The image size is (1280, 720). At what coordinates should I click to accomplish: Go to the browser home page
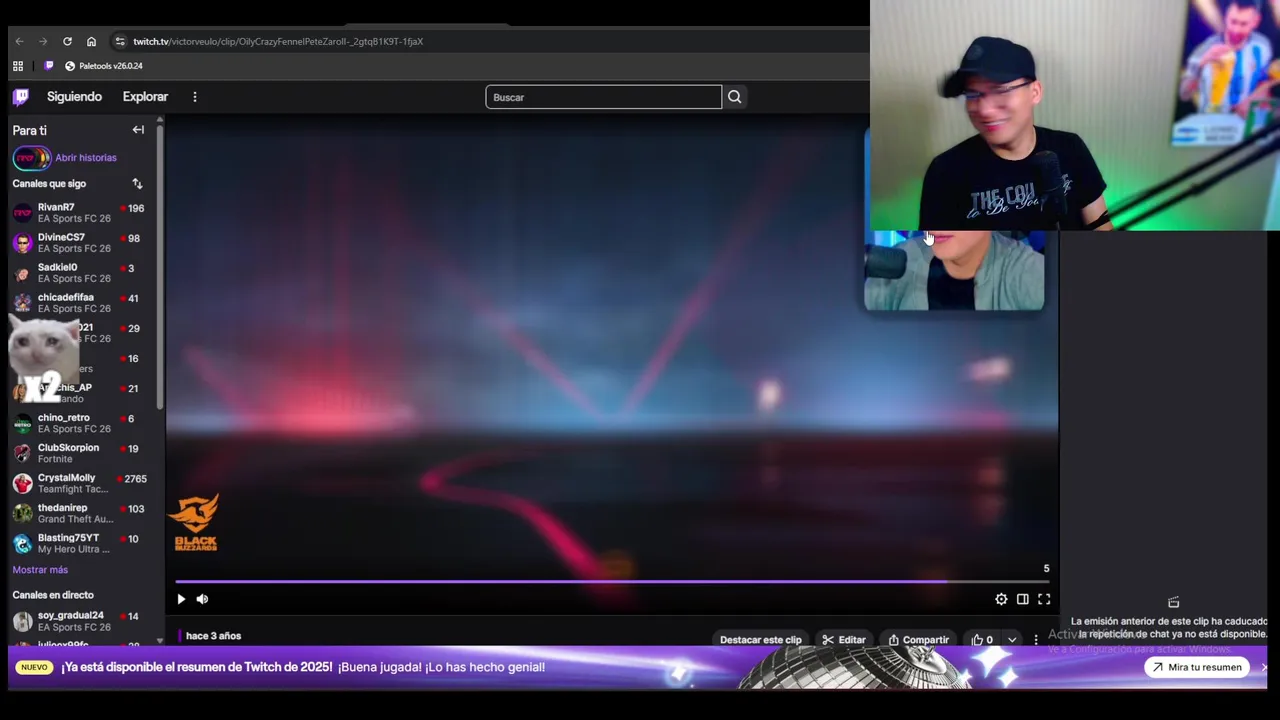(91, 41)
